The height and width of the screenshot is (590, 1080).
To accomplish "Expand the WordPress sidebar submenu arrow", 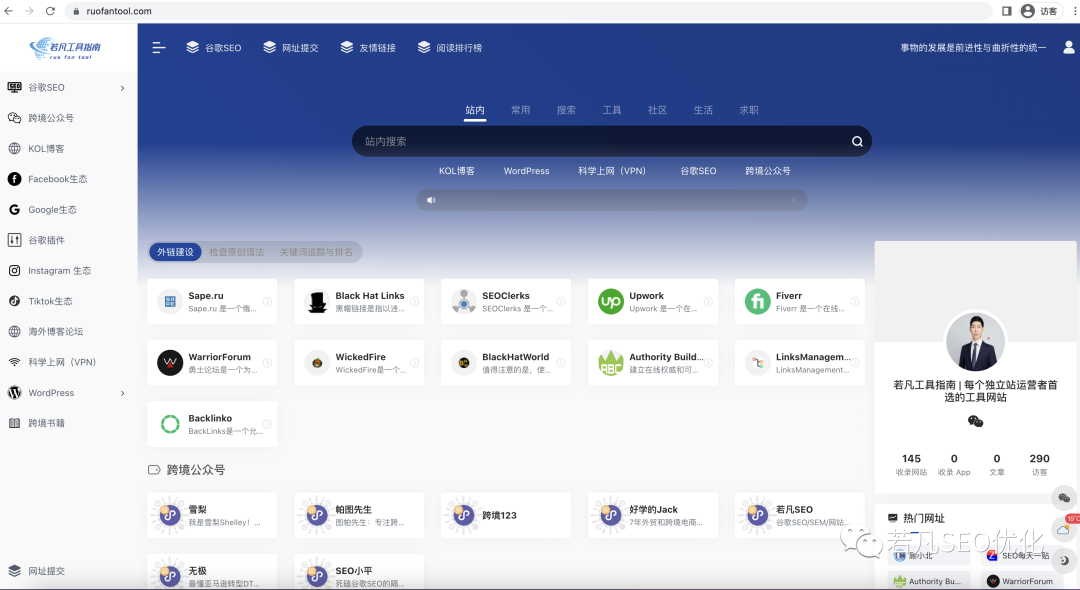I will coord(123,393).
